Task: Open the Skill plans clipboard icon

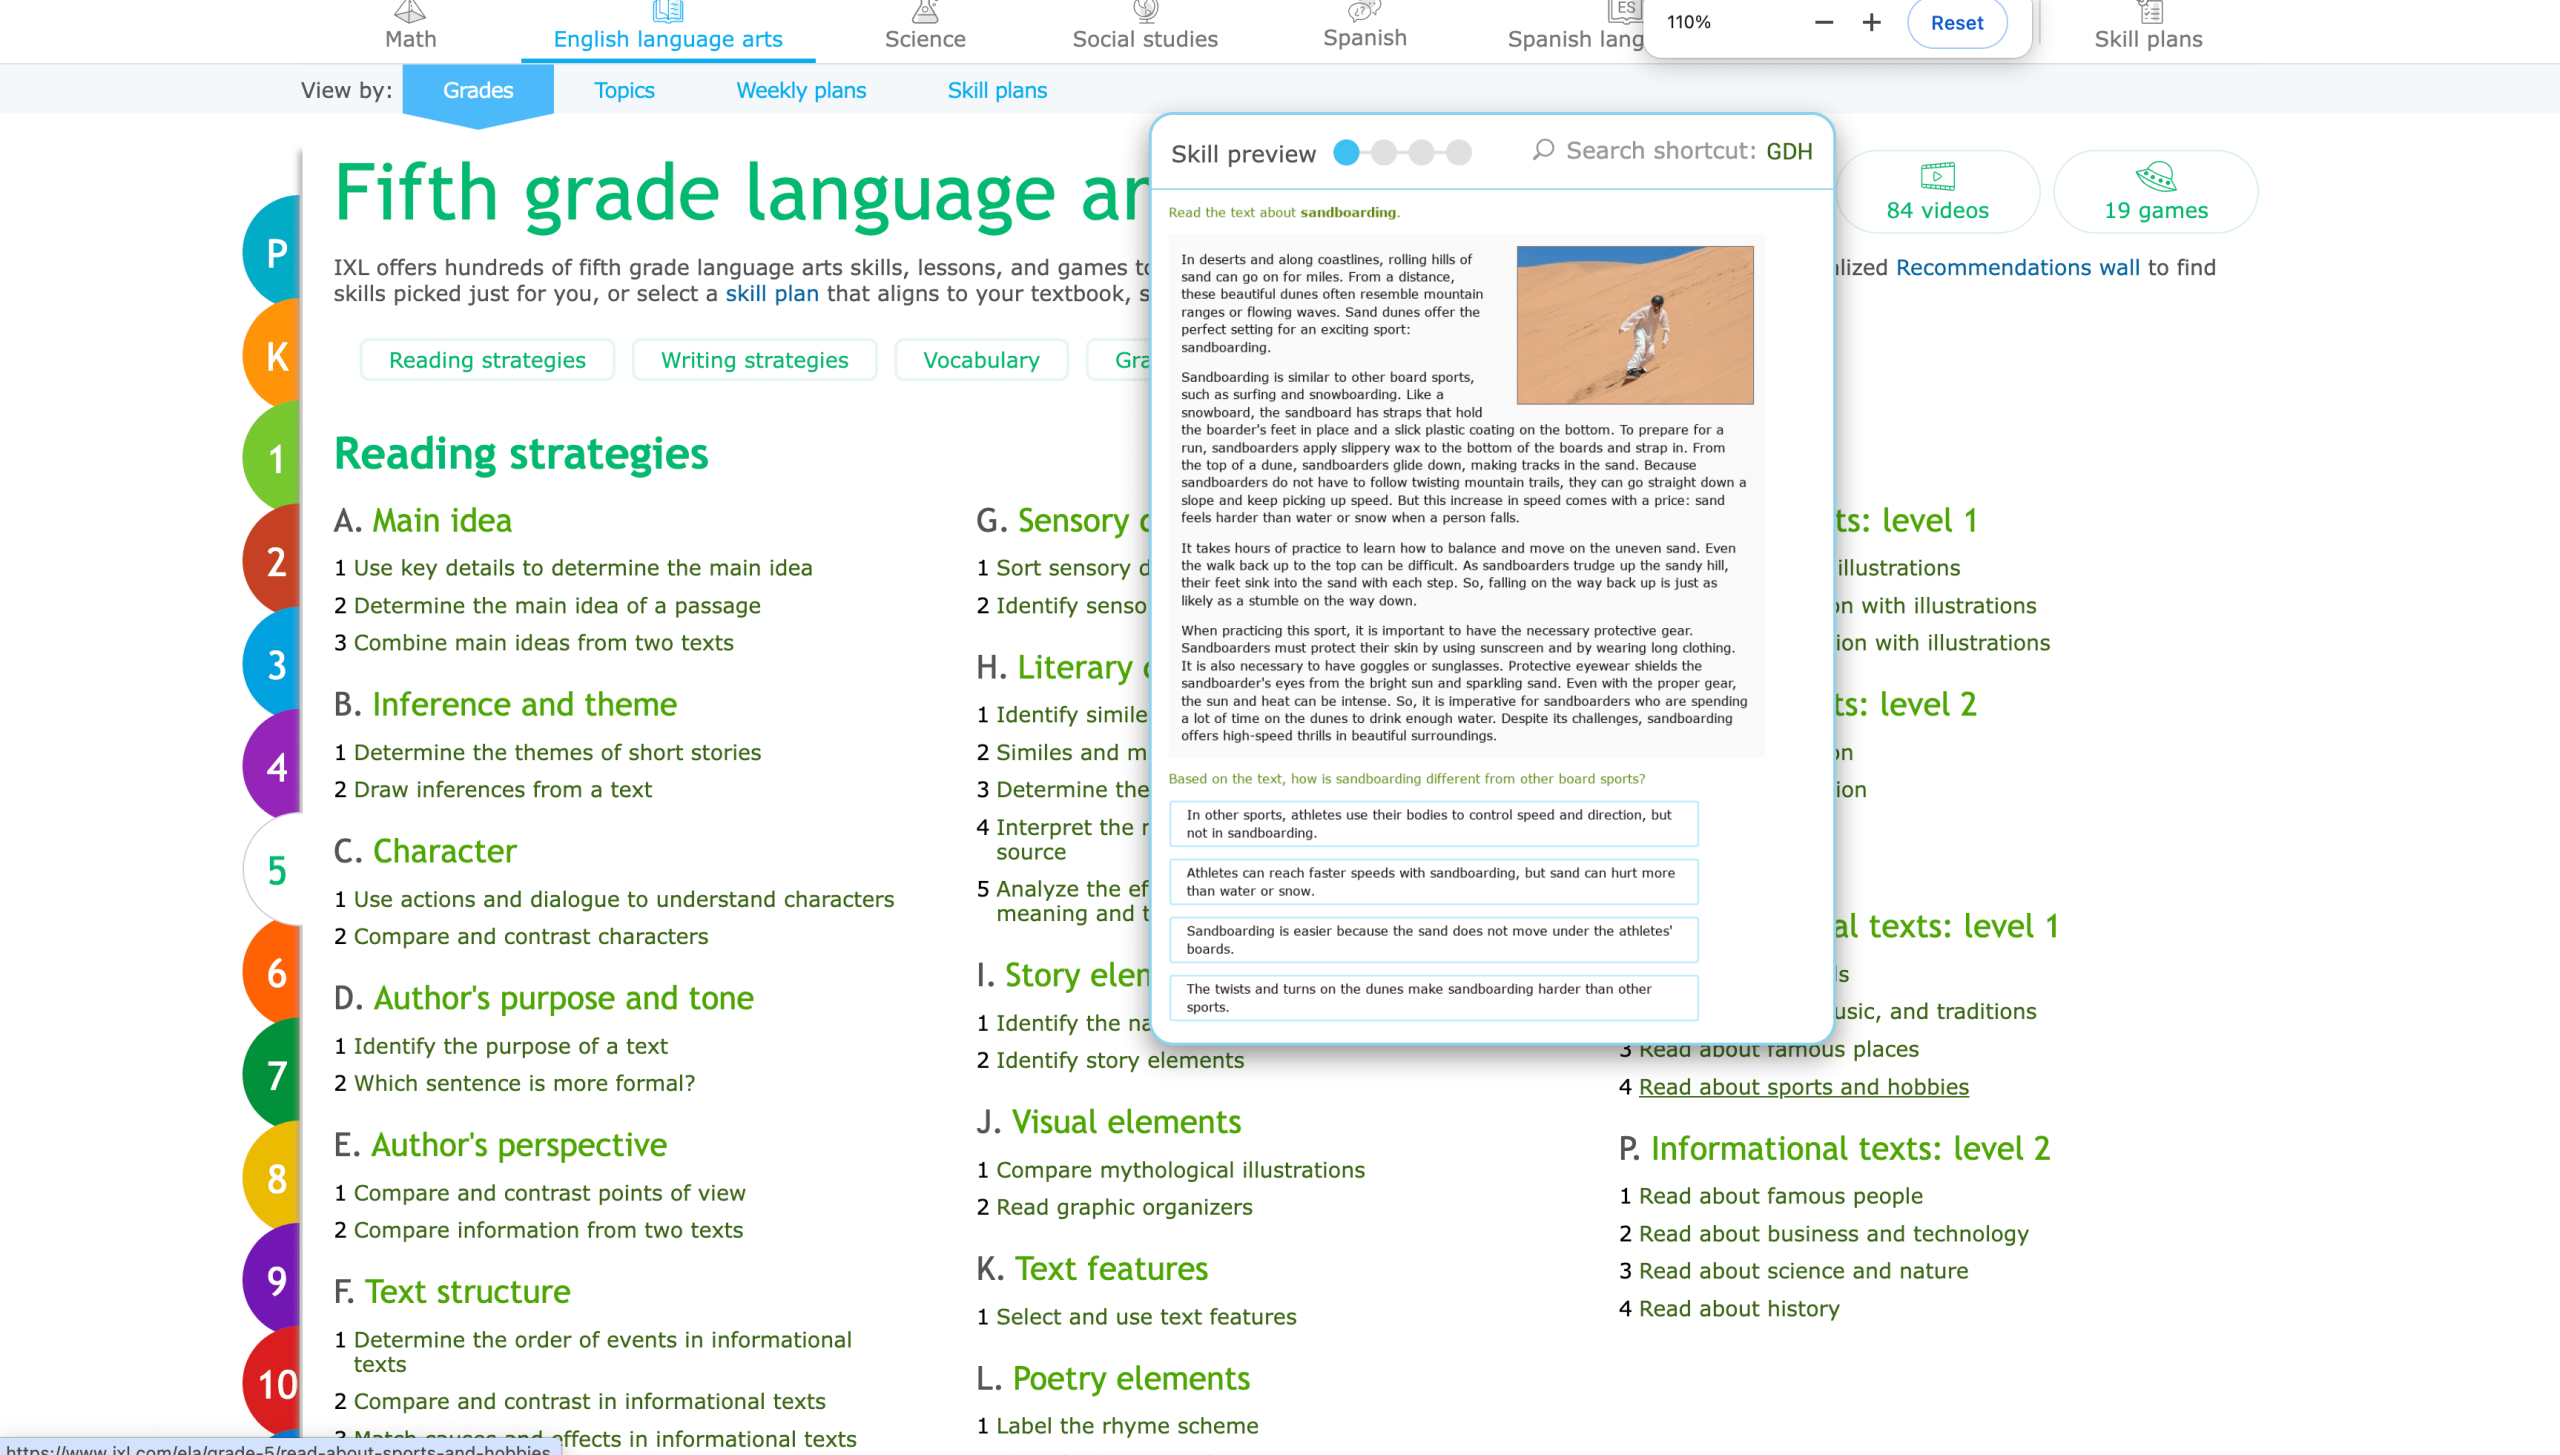Action: [2150, 12]
